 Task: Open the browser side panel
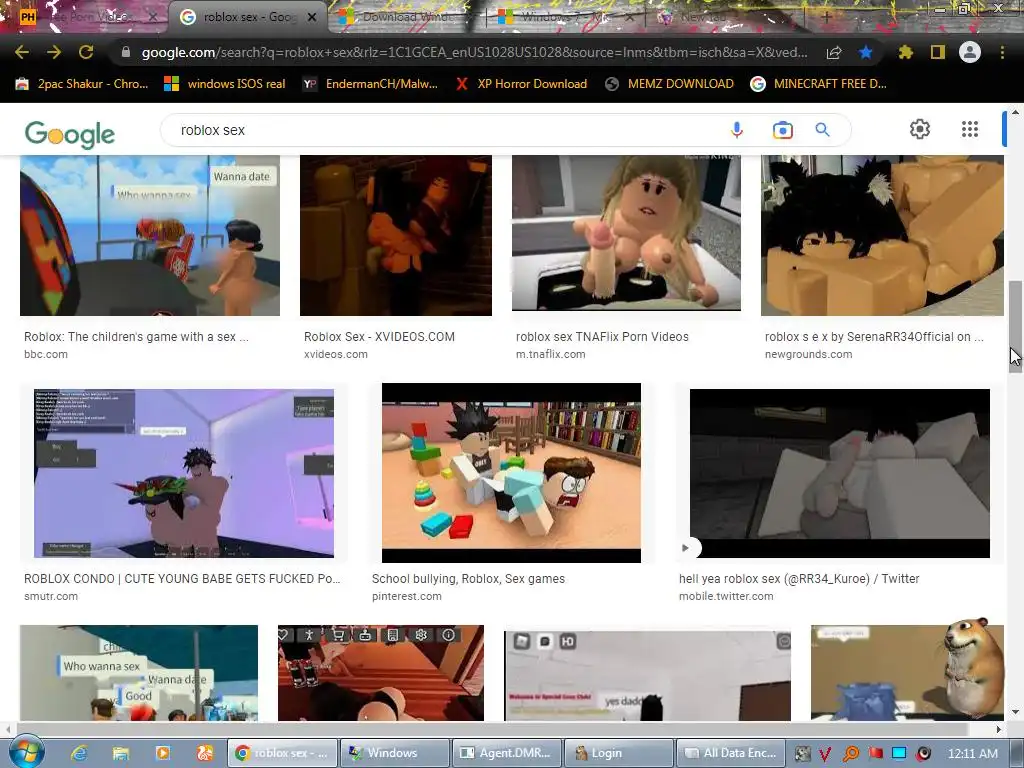[938, 52]
